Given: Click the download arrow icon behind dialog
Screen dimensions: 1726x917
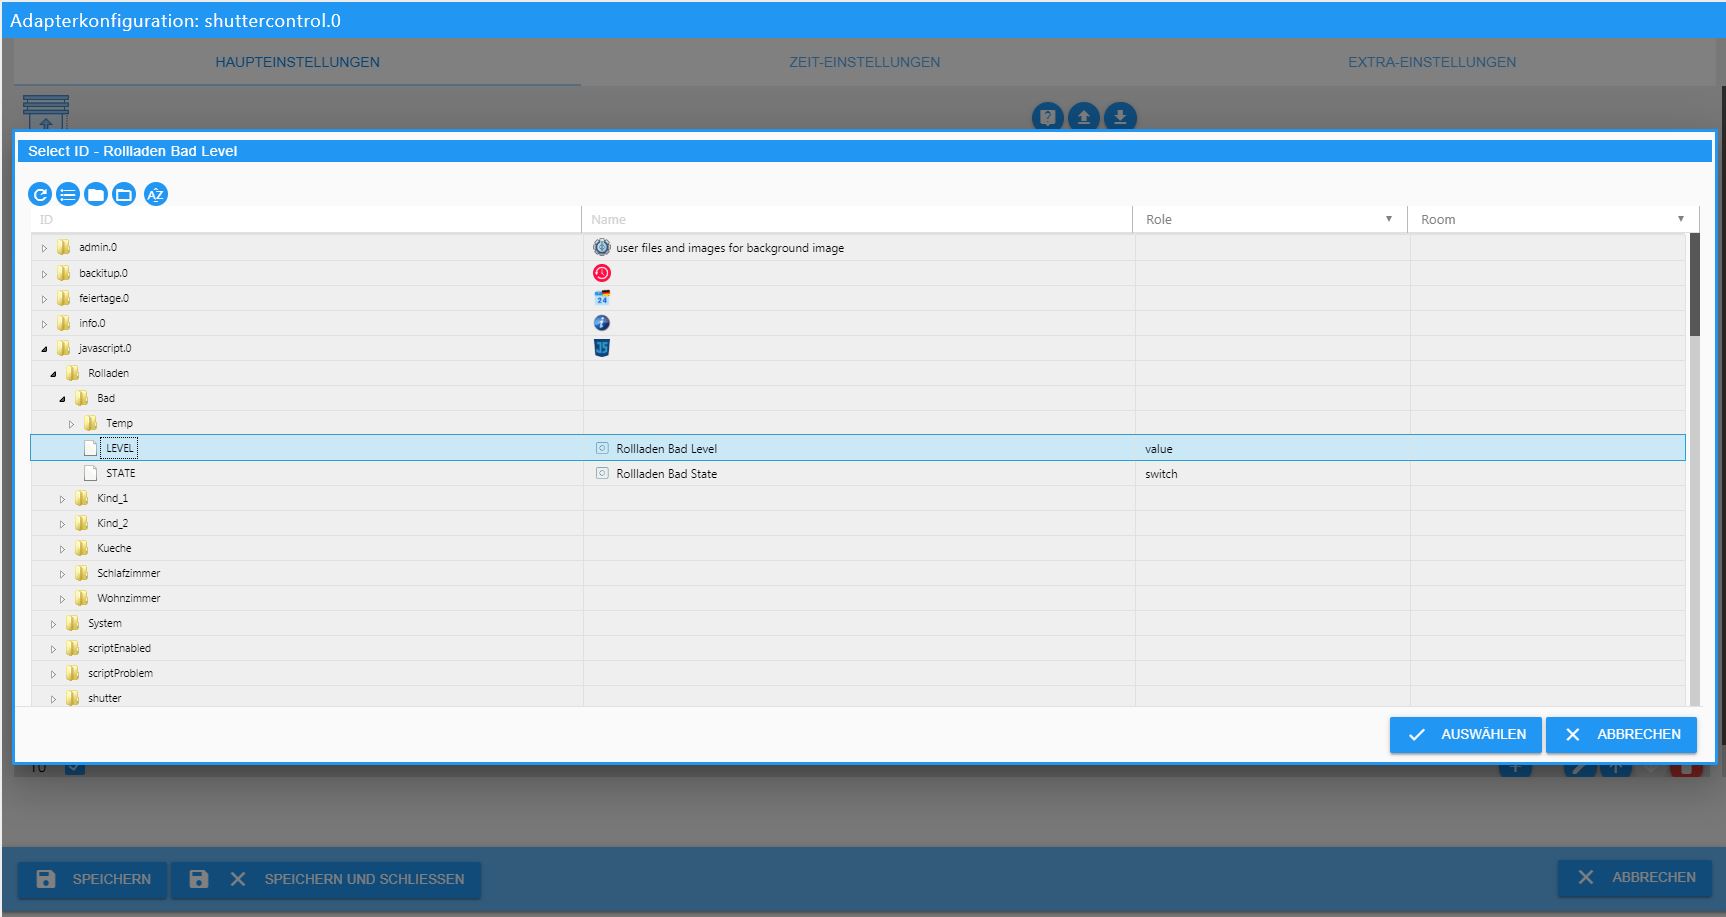Looking at the screenshot, I should [1121, 117].
